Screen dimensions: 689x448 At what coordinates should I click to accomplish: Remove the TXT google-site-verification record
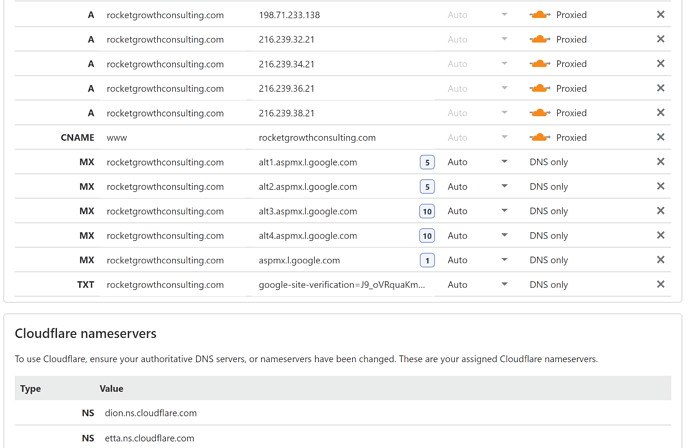660,284
